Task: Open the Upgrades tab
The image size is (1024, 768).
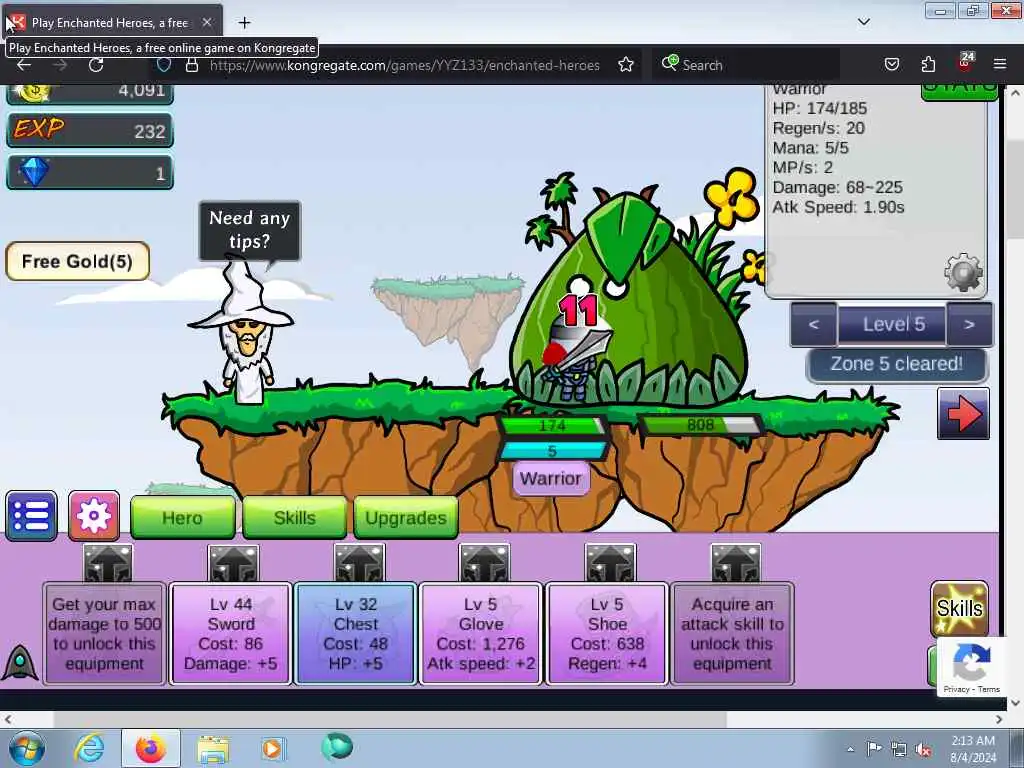Action: pos(406,518)
